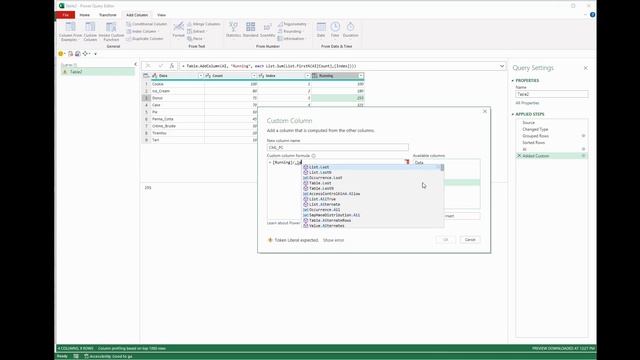
Task: Switch to the View tab
Action: 162,15
